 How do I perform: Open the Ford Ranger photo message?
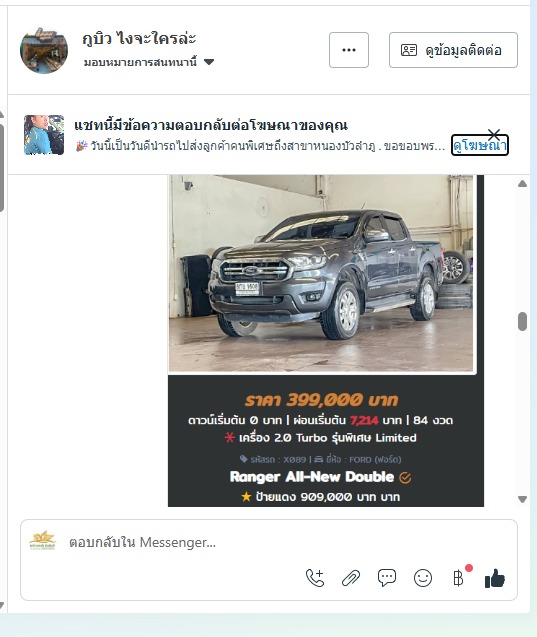tap(321, 273)
